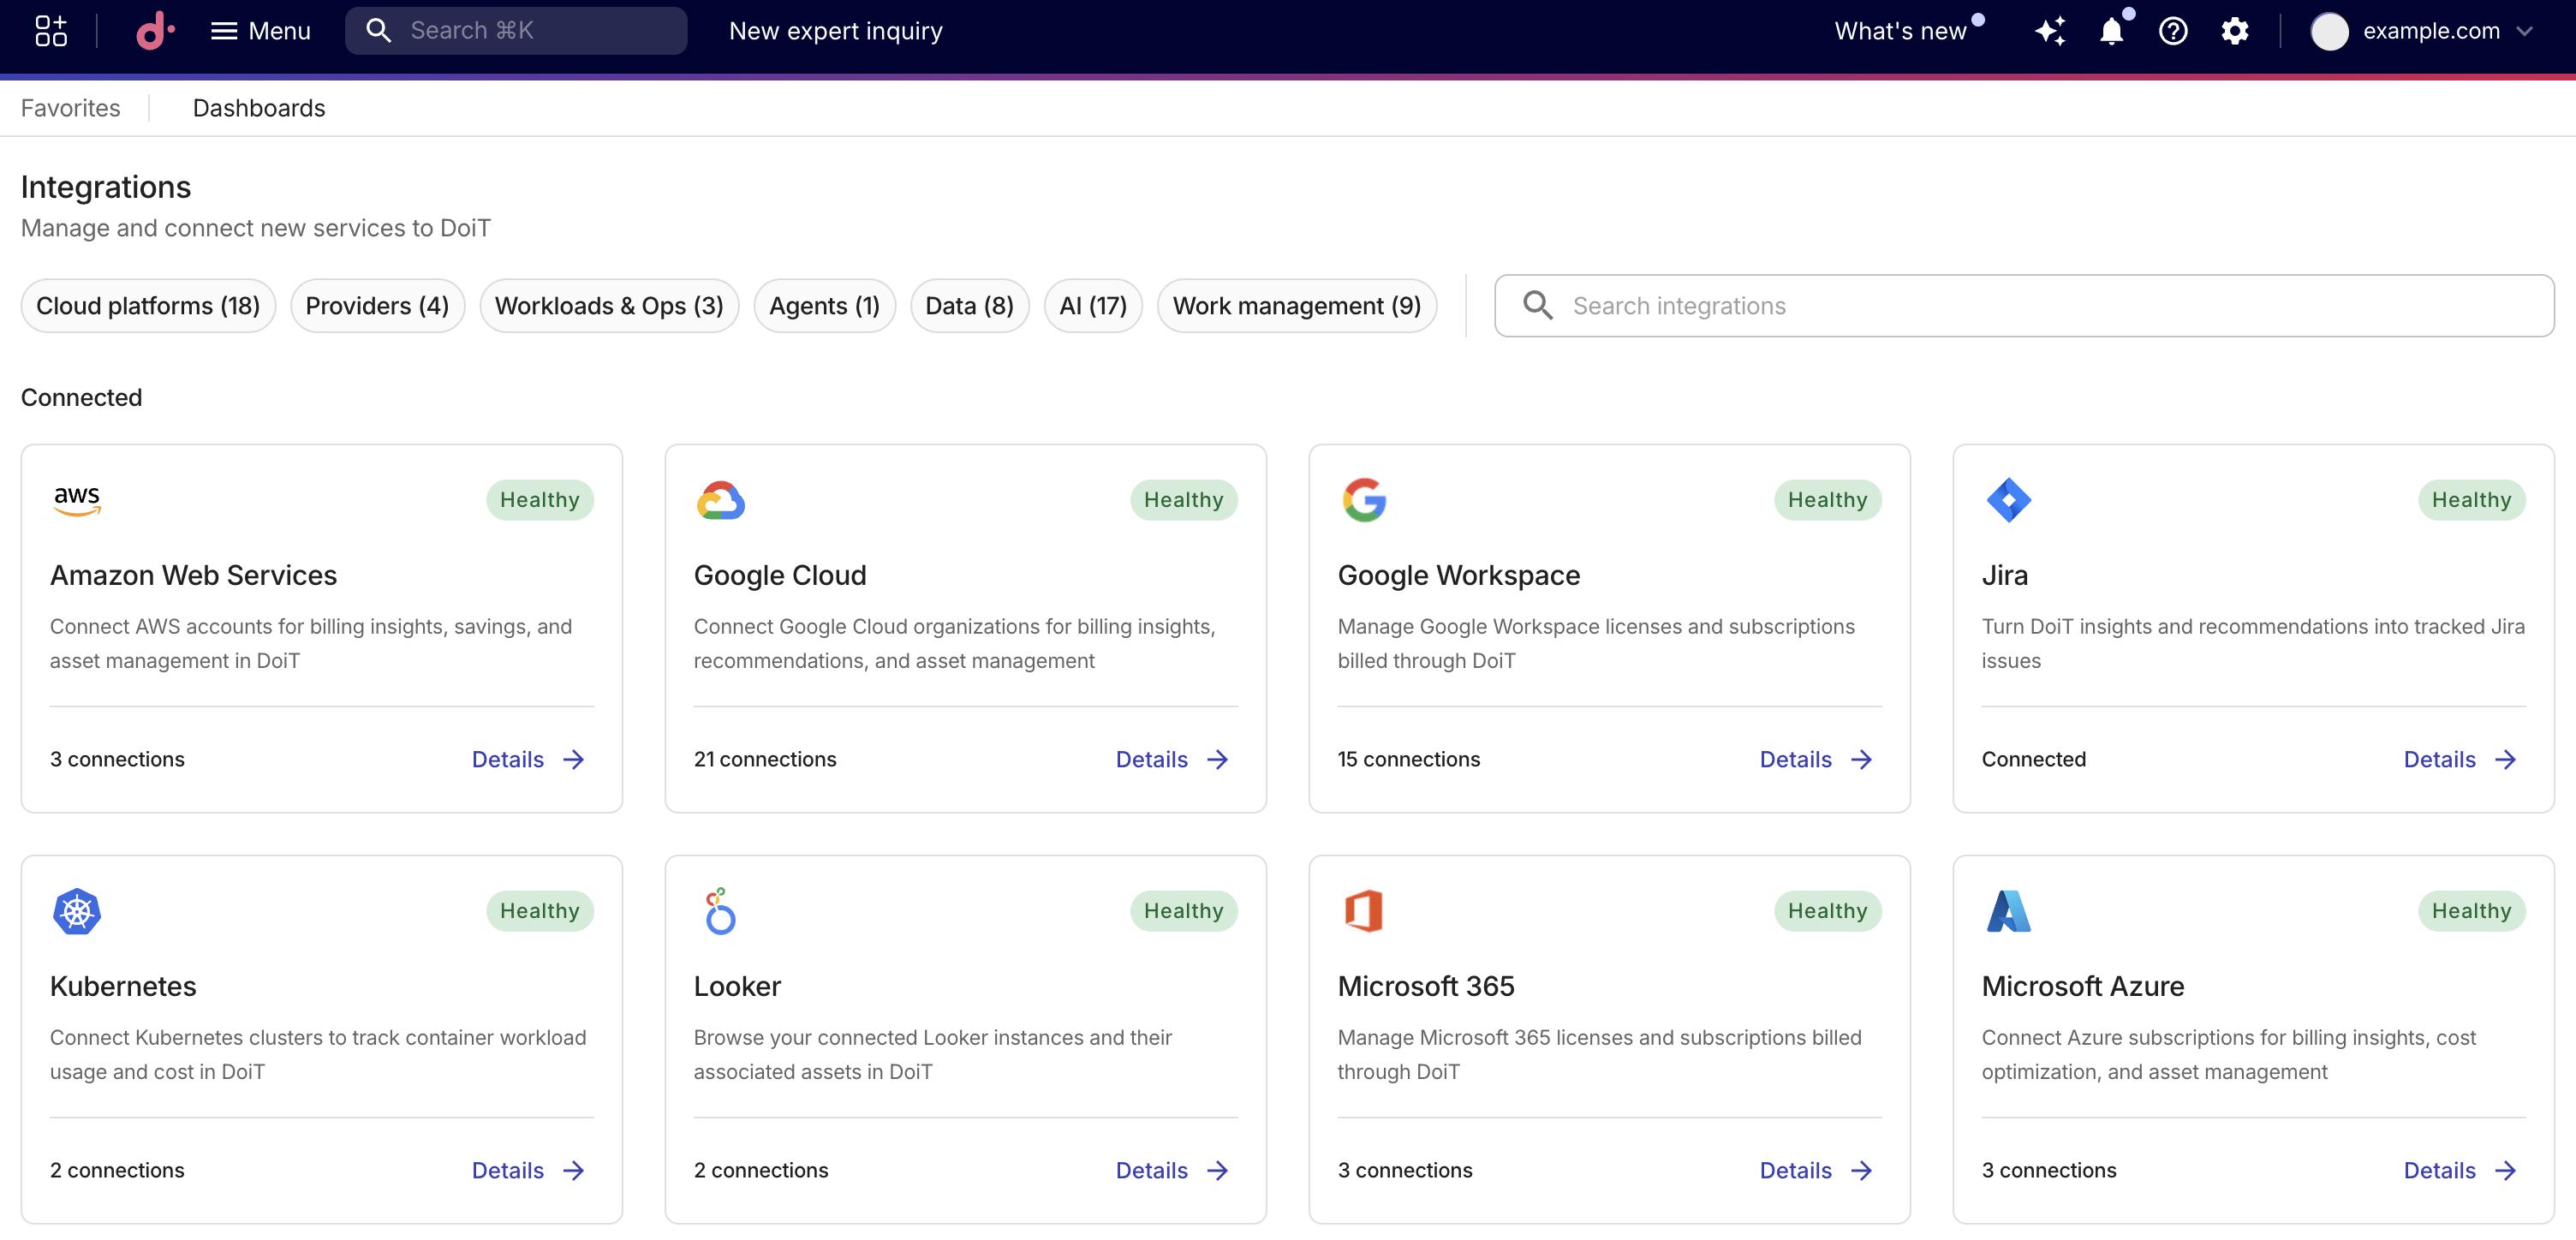Open Details for Microsoft 365
The width and height of the screenshot is (2576, 1240).
tap(1816, 1171)
